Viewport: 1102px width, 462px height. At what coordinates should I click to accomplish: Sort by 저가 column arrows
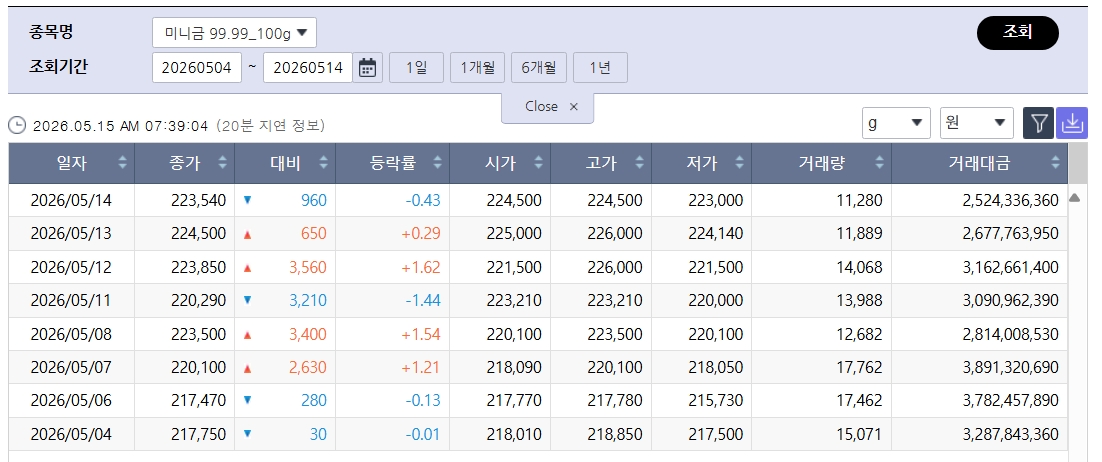pos(739,163)
